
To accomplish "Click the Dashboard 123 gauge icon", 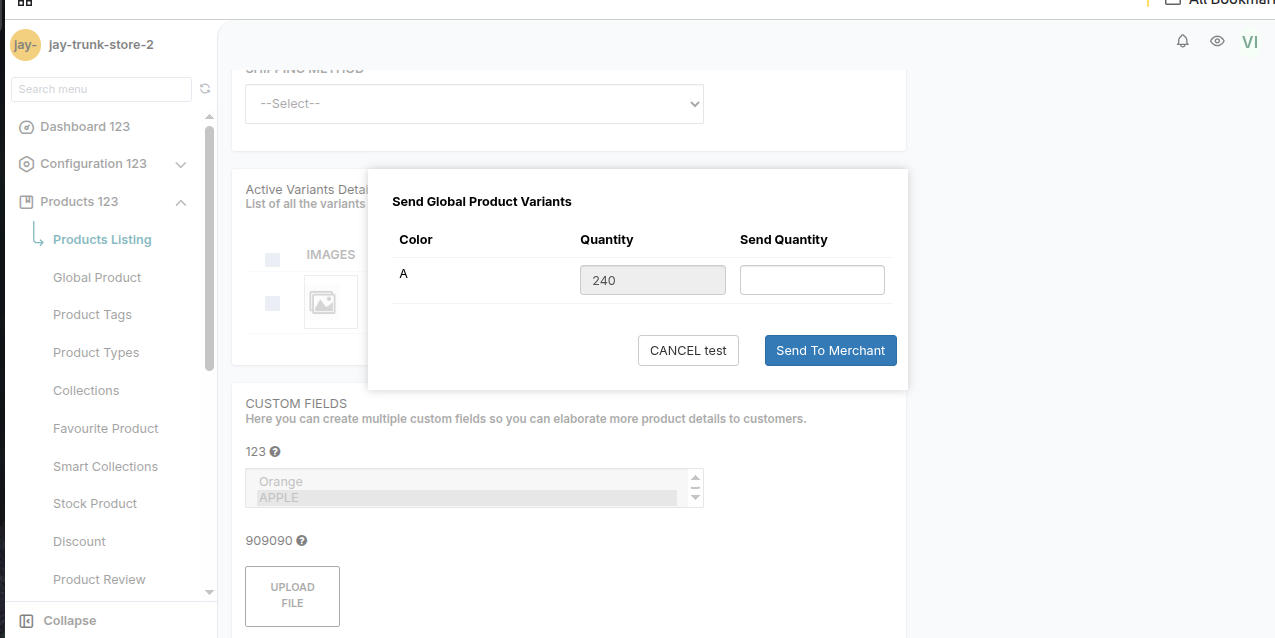I will tap(27, 127).
